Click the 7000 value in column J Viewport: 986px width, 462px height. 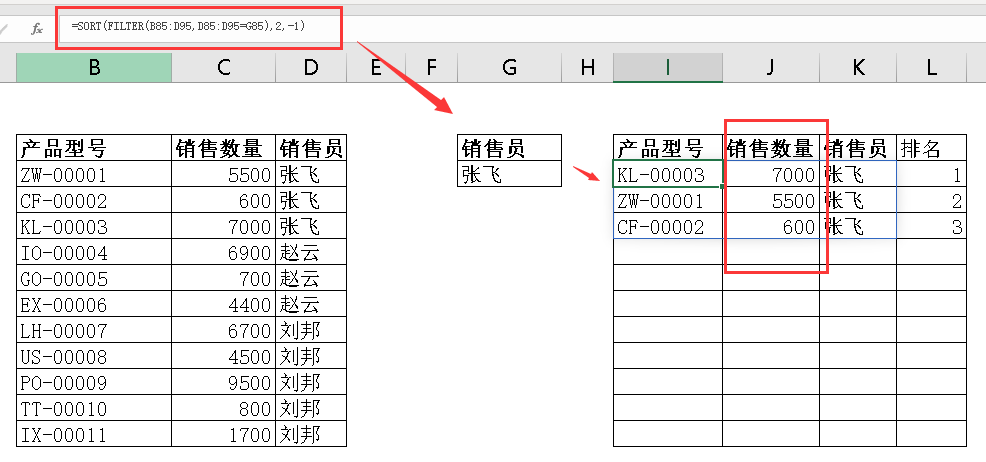[x=771, y=174]
